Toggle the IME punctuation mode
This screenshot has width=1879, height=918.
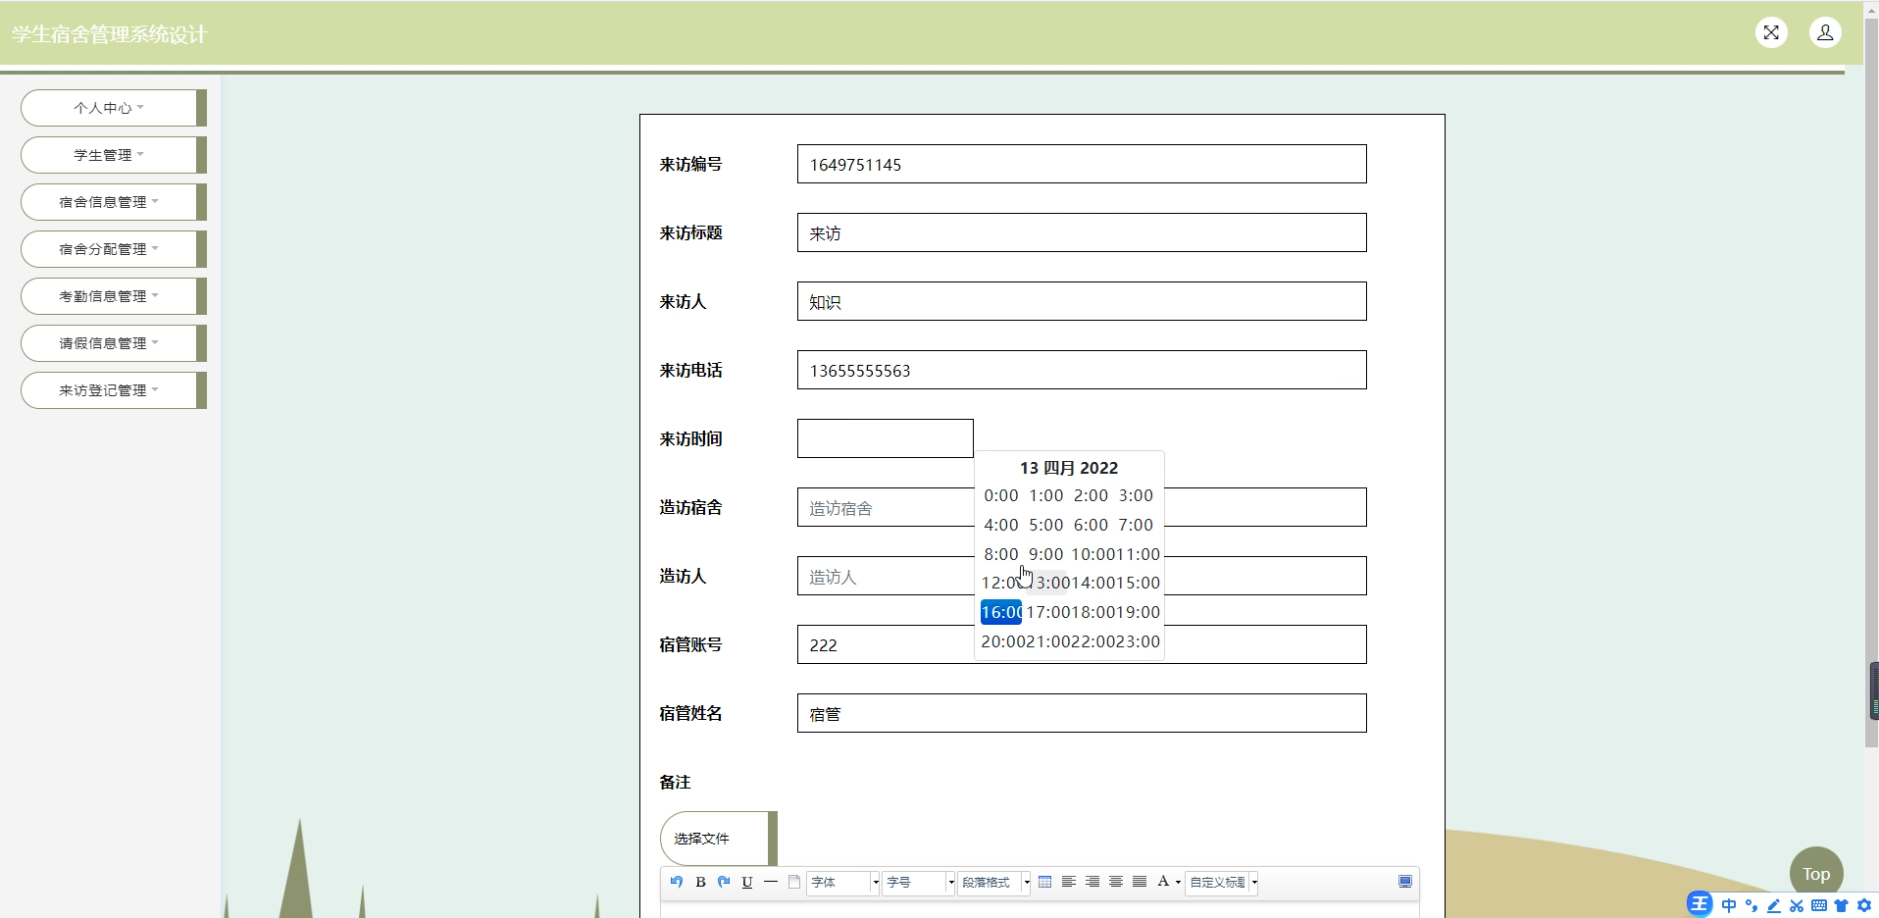(1751, 906)
